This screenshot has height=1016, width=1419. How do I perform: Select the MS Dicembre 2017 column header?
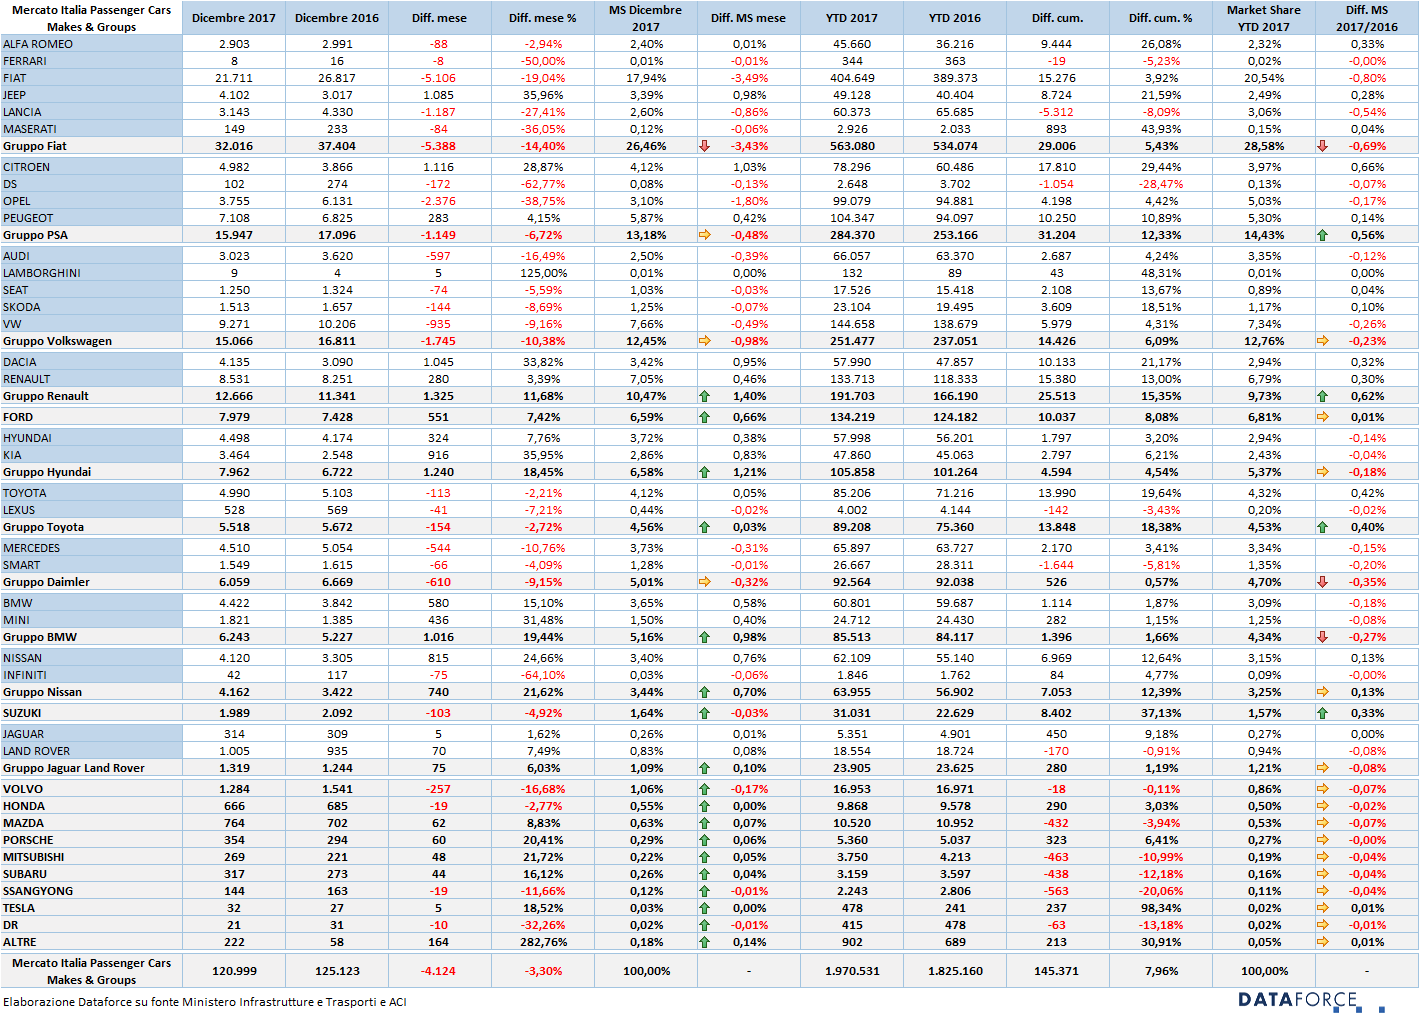tap(646, 18)
